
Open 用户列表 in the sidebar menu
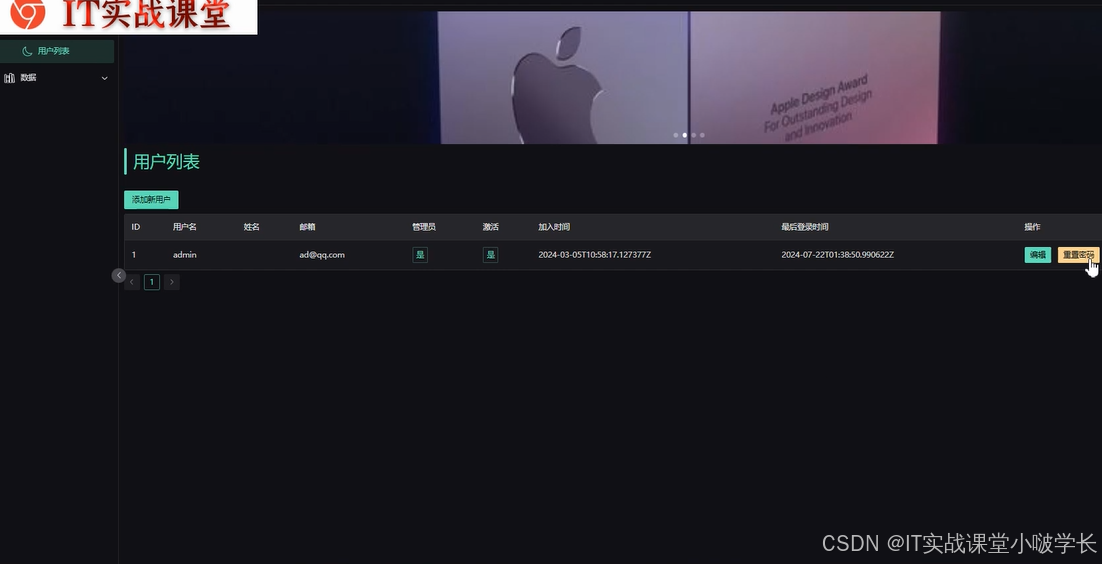pyautogui.click(x=57, y=51)
